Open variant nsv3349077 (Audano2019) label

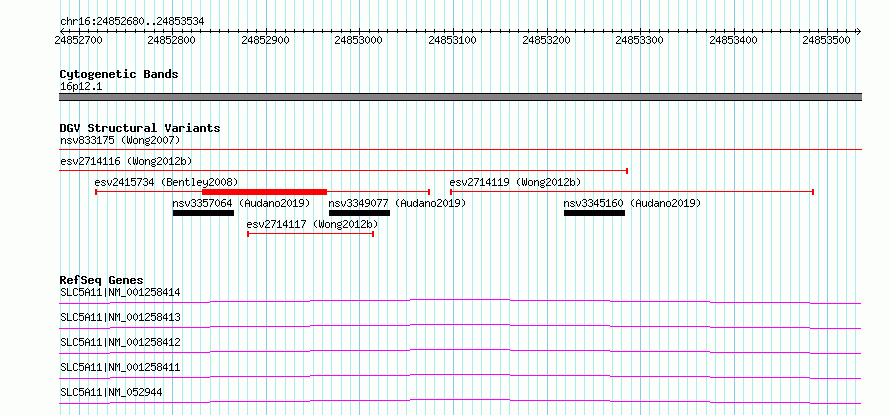tap(397, 203)
